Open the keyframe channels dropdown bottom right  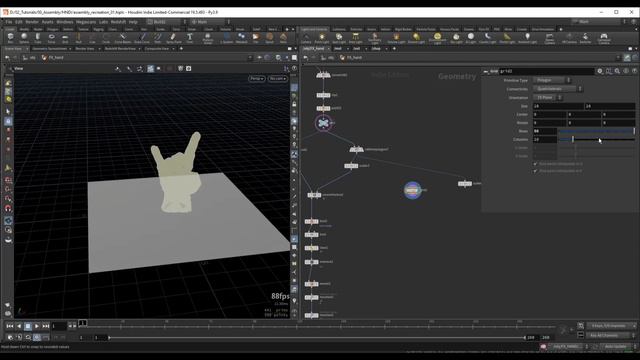click(x=612, y=326)
